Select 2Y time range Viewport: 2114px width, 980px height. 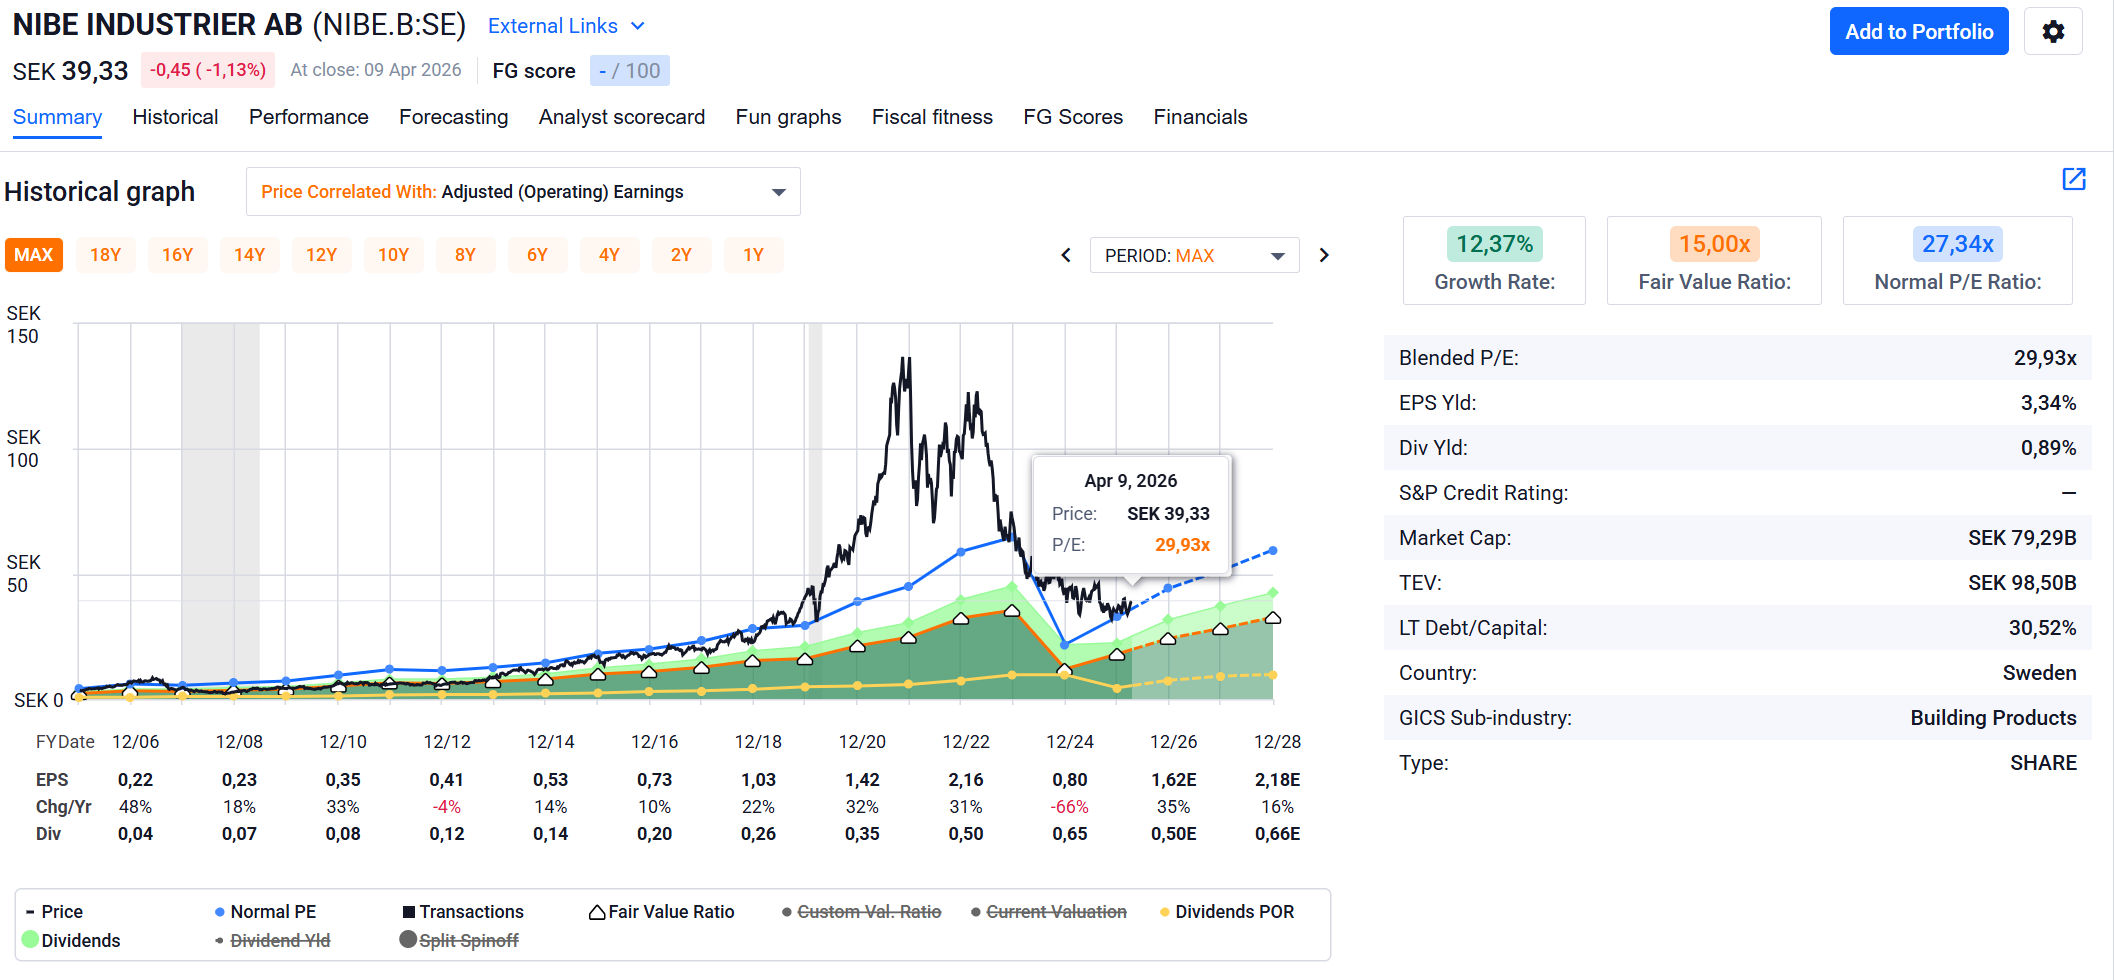pyautogui.click(x=682, y=255)
